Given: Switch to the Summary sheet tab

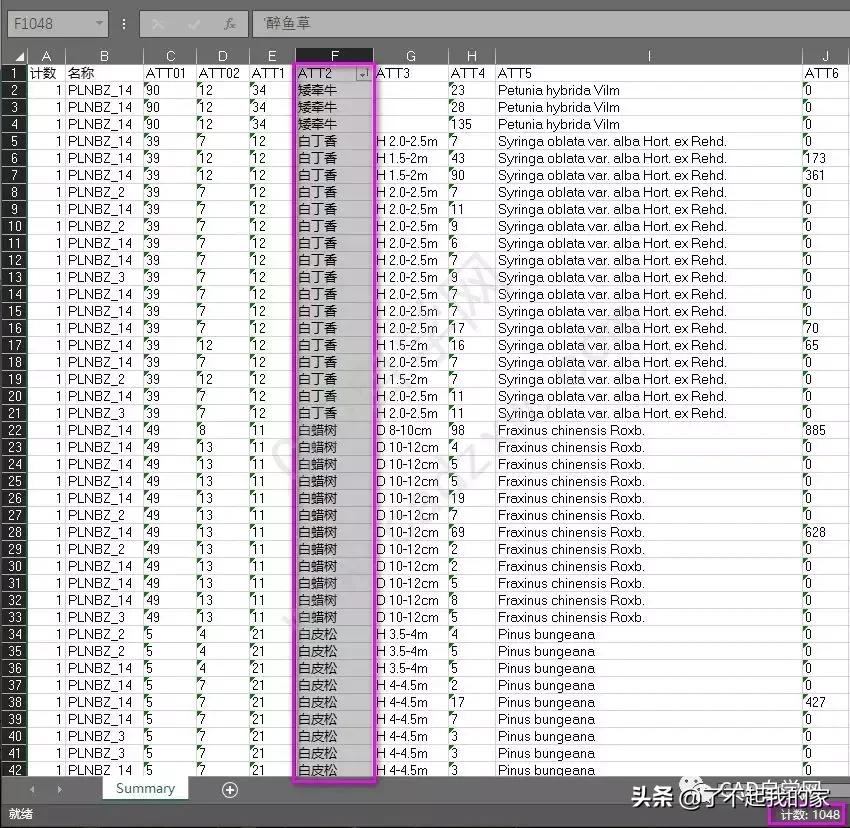Looking at the screenshot, I should (x=145, y=789).
